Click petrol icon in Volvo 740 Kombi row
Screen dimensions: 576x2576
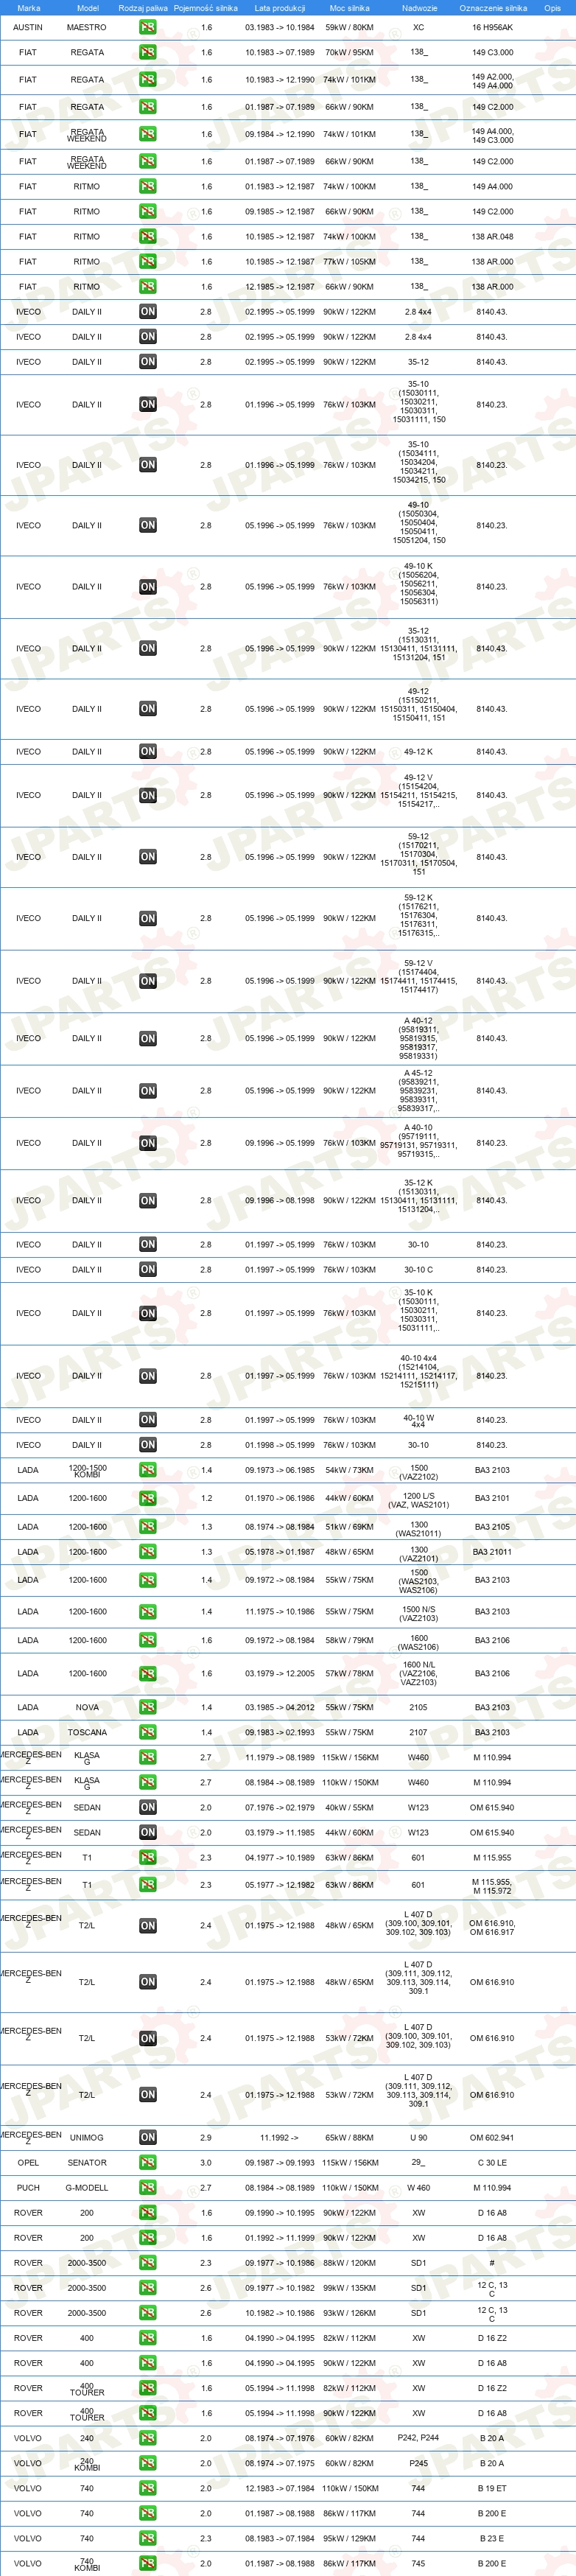(148, 2564)
